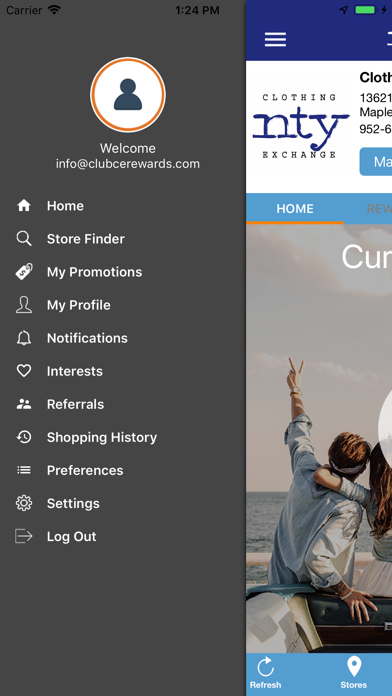Screen dimensions: 392x696
Task: Close the drawer with the hamburger icon
Action: click(275, 40)
